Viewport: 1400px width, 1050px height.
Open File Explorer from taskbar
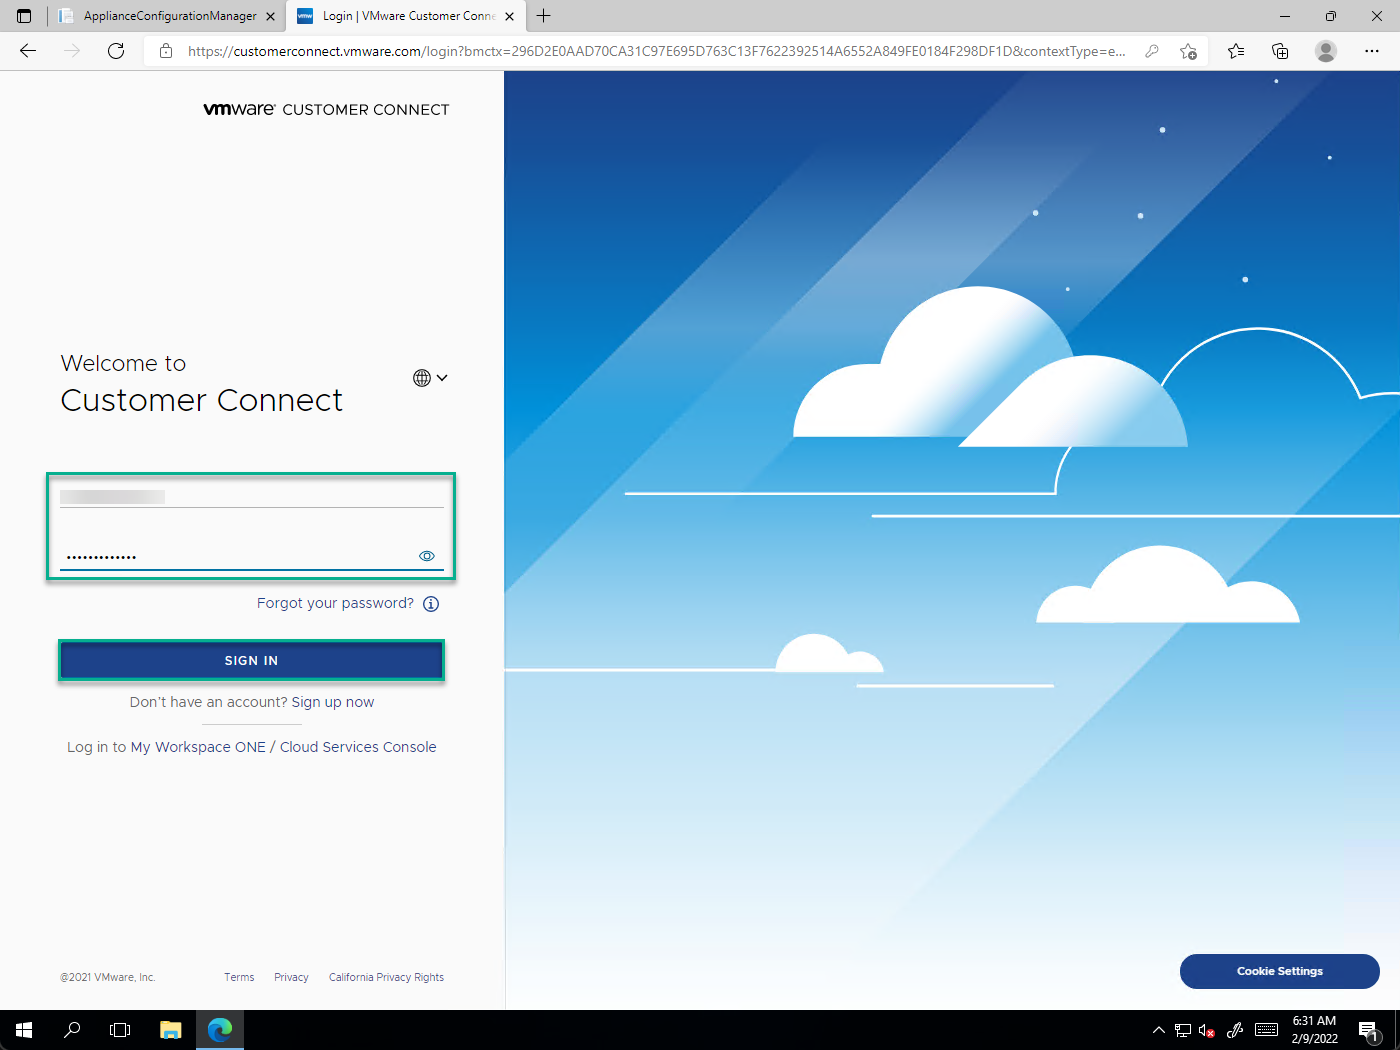tap(171, 1030)
